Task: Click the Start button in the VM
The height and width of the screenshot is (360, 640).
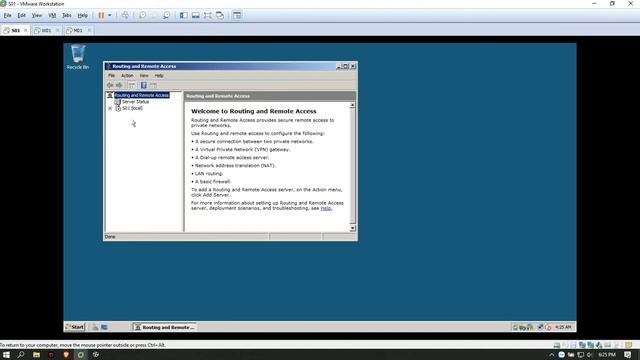Action: (x=75, y=327)
